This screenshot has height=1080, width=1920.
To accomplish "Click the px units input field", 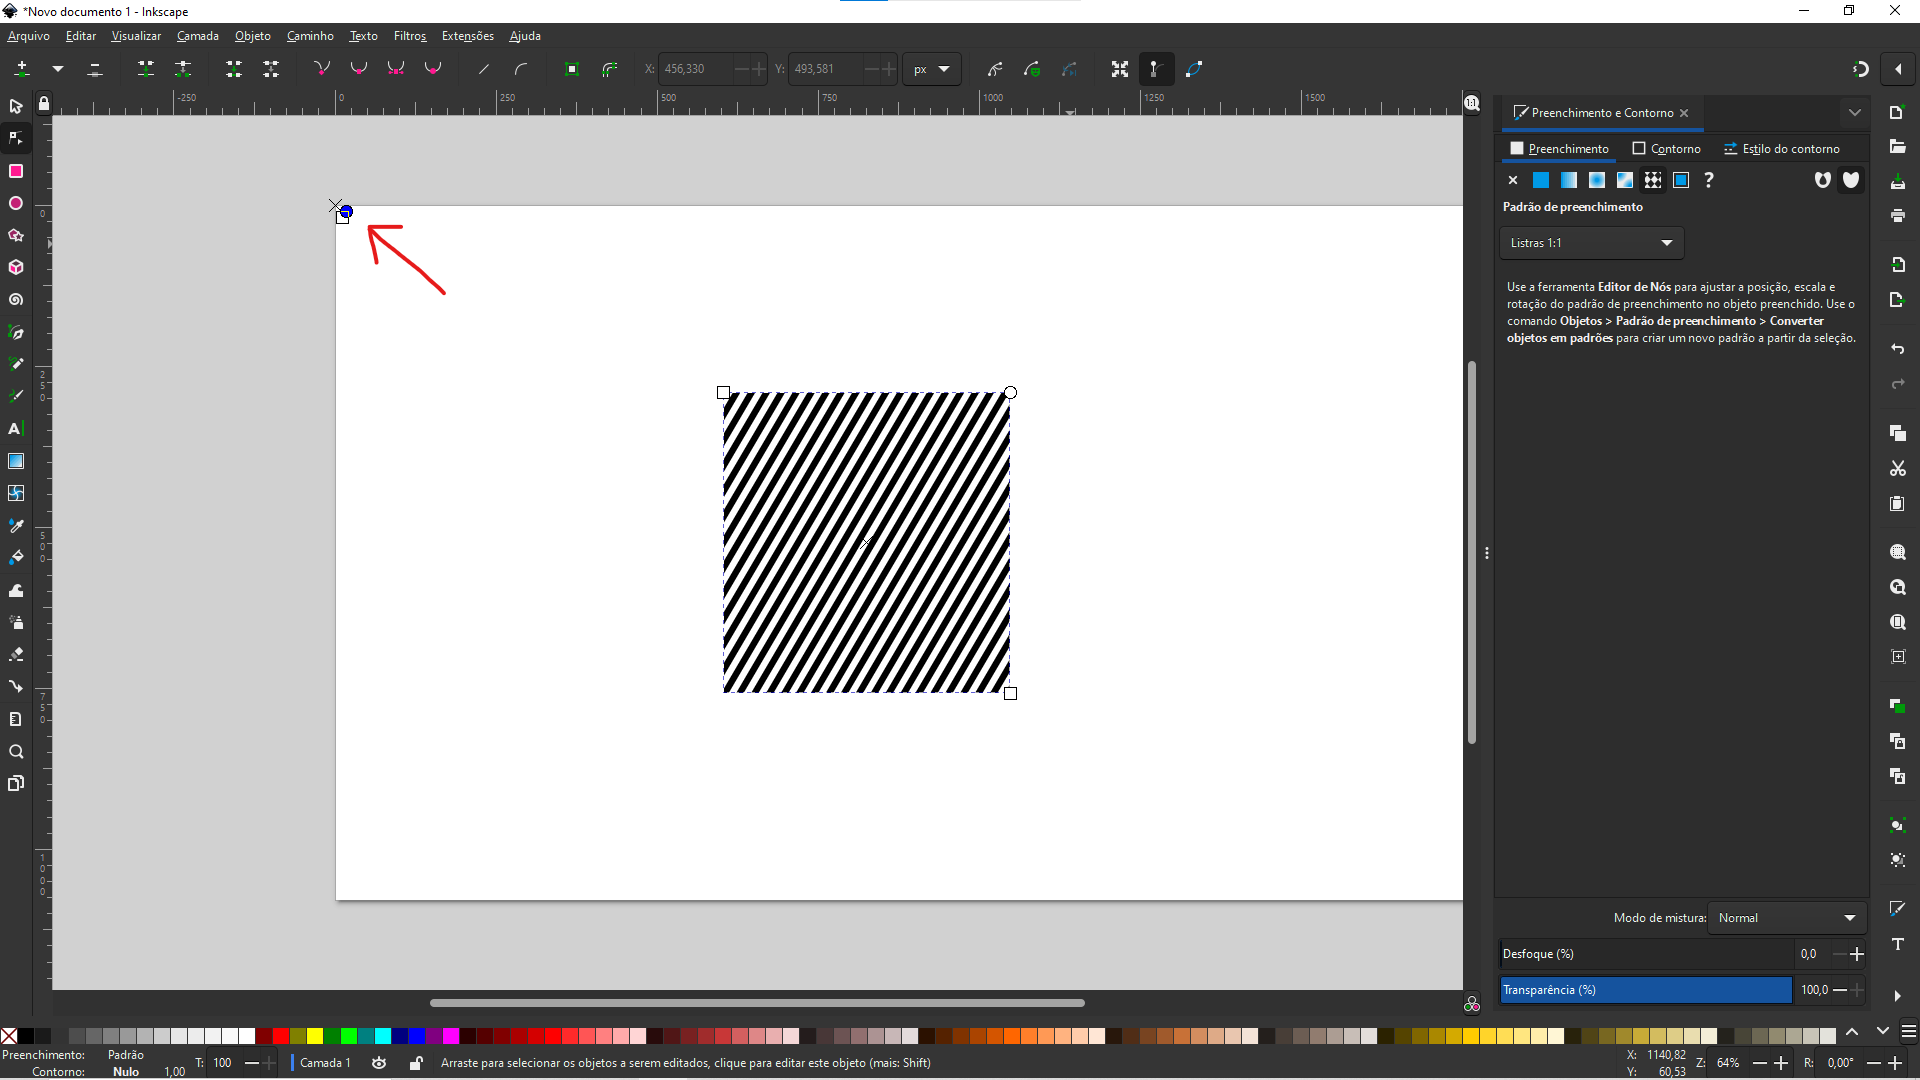I will point(930,69).
